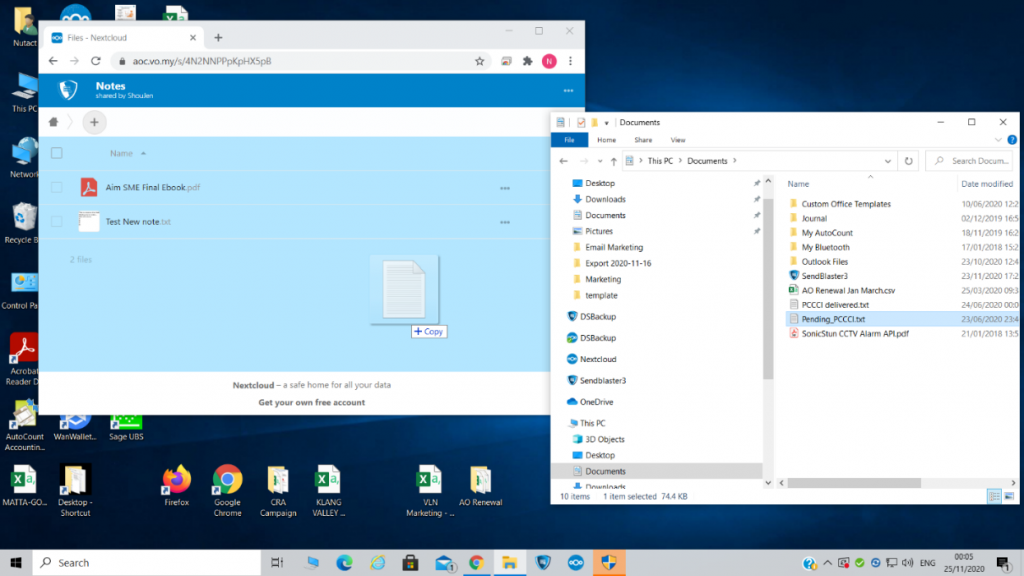Open a new Chrome tab
The image size is (1024, 576).
(x=218, y=38)
